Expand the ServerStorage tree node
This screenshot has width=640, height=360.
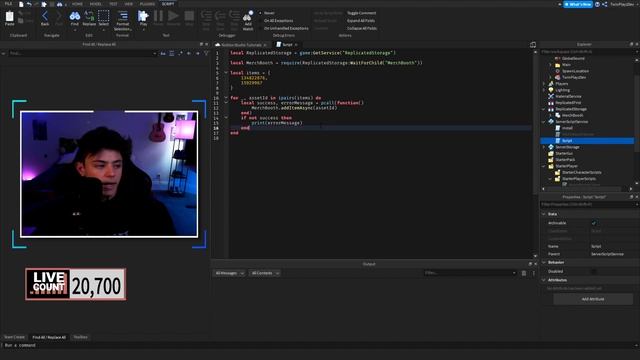544,147
